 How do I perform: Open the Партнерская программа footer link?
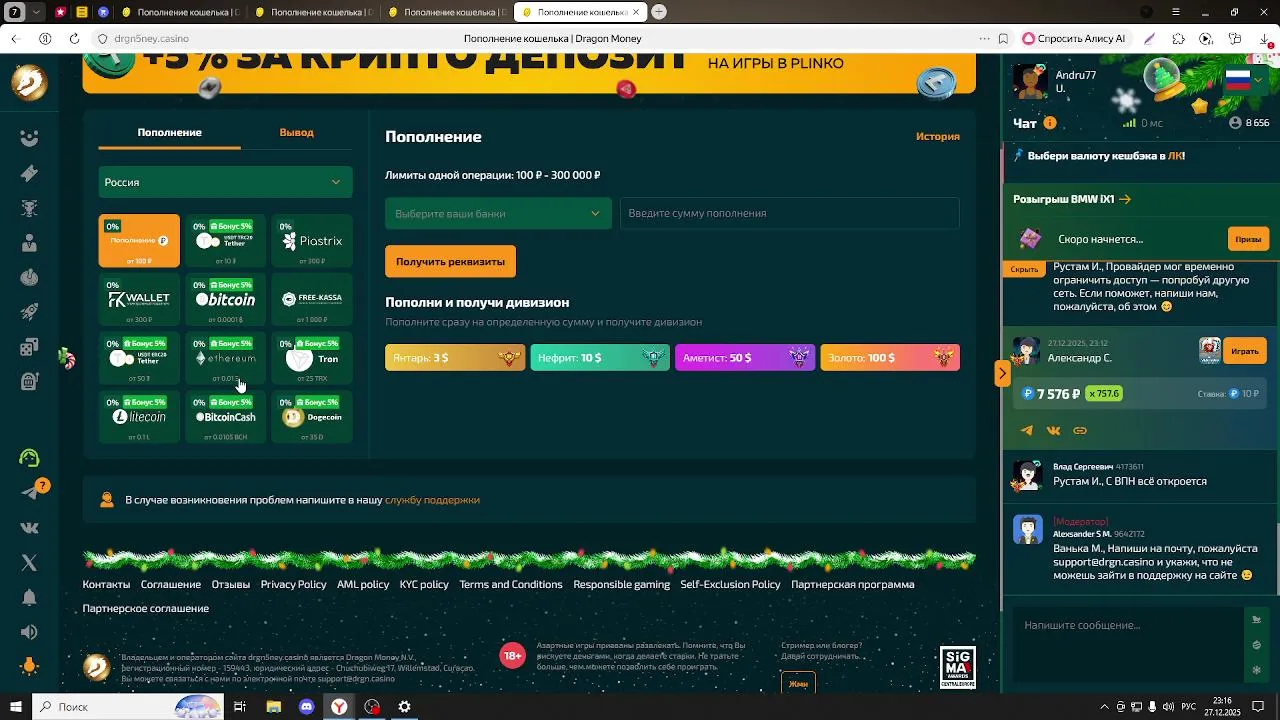[x=852, y=584]
